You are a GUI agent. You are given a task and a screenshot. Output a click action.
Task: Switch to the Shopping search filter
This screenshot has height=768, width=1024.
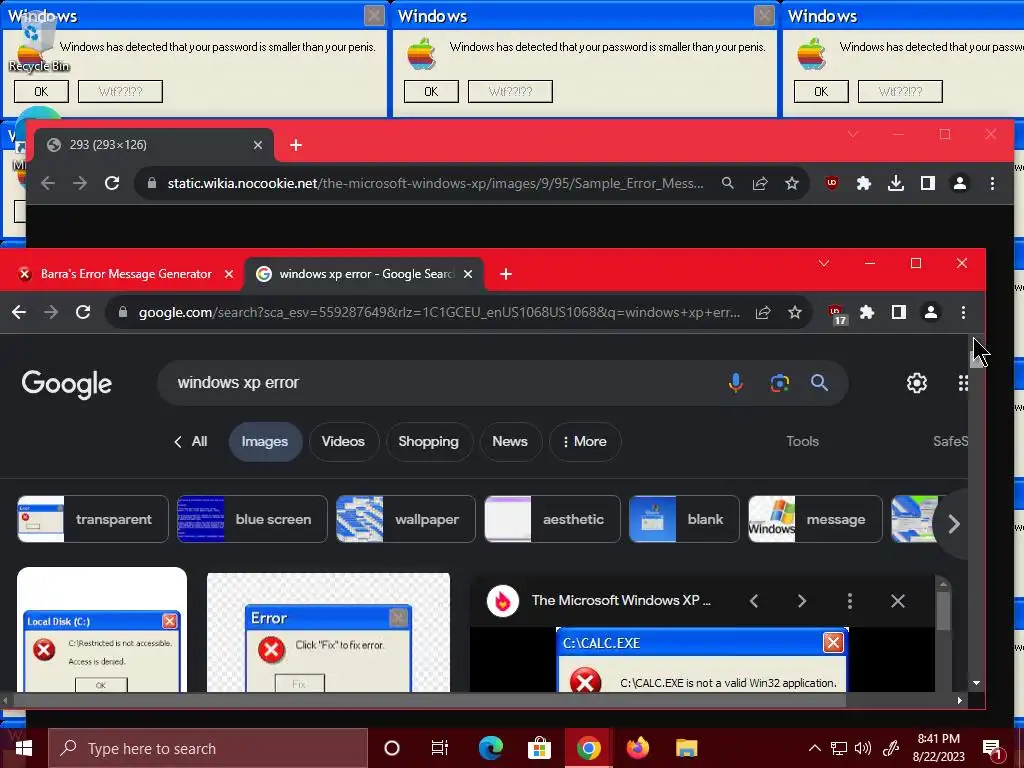tap(428, 441)
